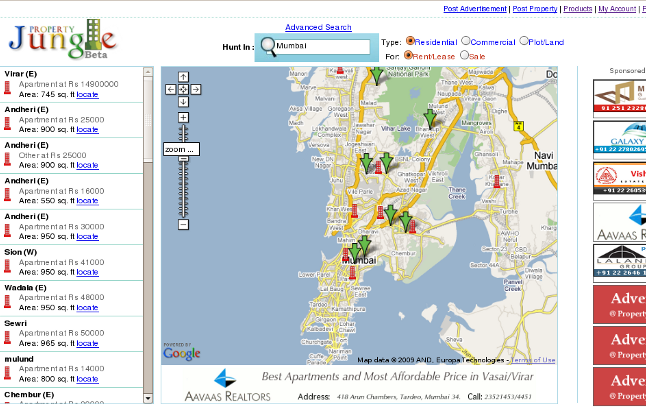Pan the map left with the arrow
Viewport: 646px width, 416px height.
(171, 89)
